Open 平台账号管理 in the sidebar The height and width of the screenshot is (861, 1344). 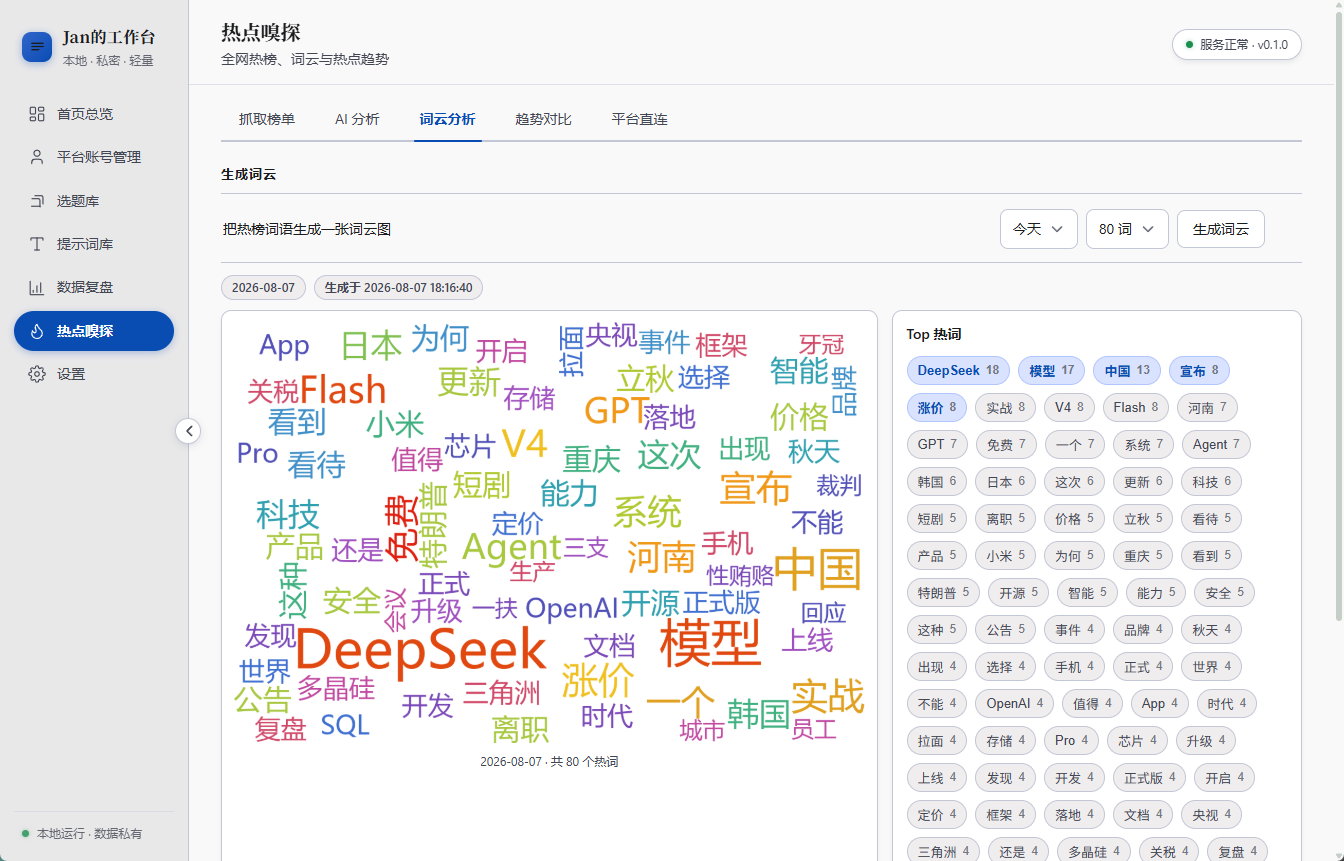pos(94,157)
